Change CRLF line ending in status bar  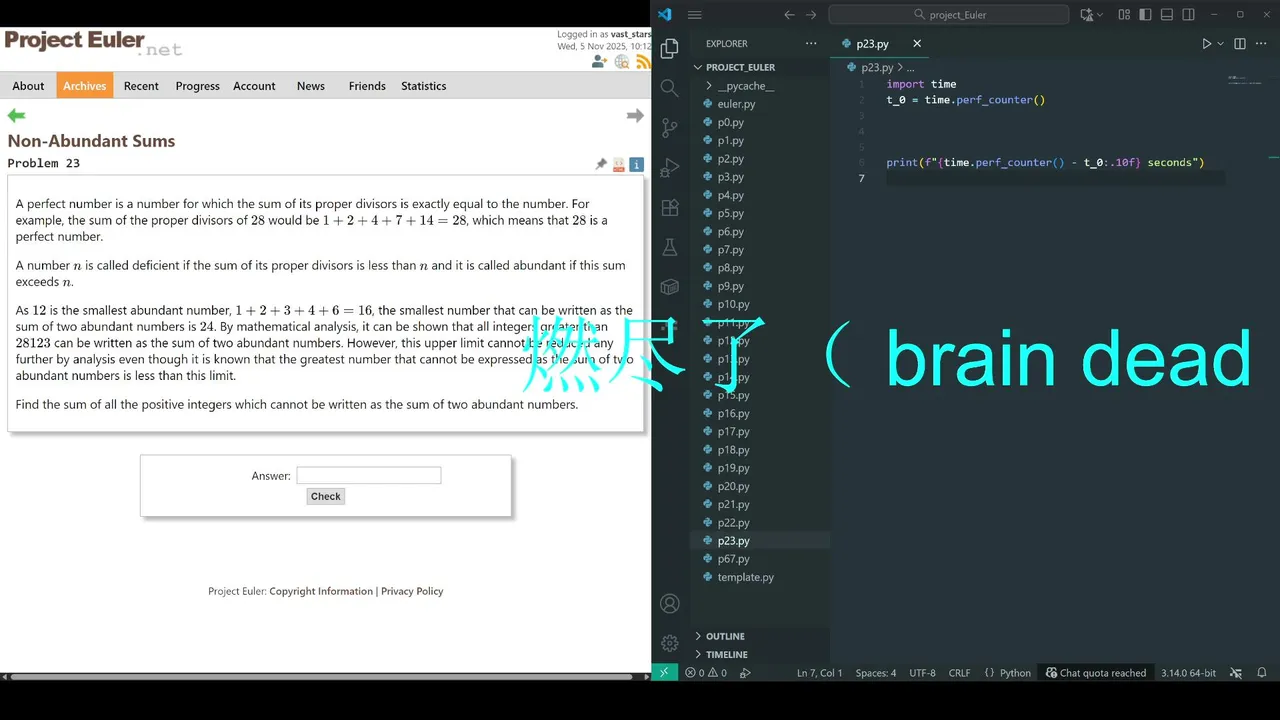coord(959,673)
